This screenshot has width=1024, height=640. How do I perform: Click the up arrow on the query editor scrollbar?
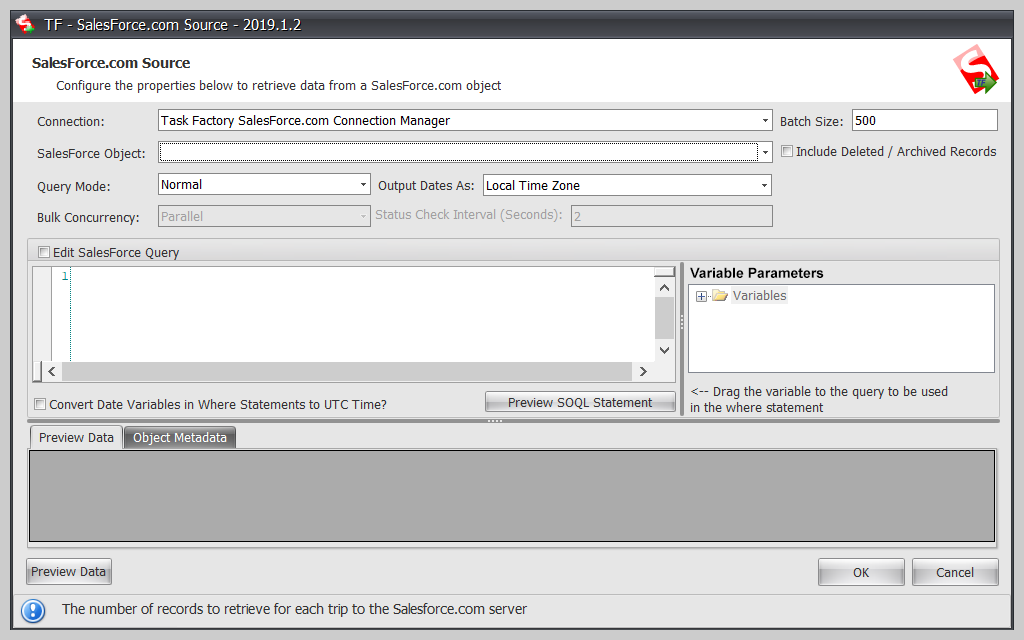pos(663,286)
